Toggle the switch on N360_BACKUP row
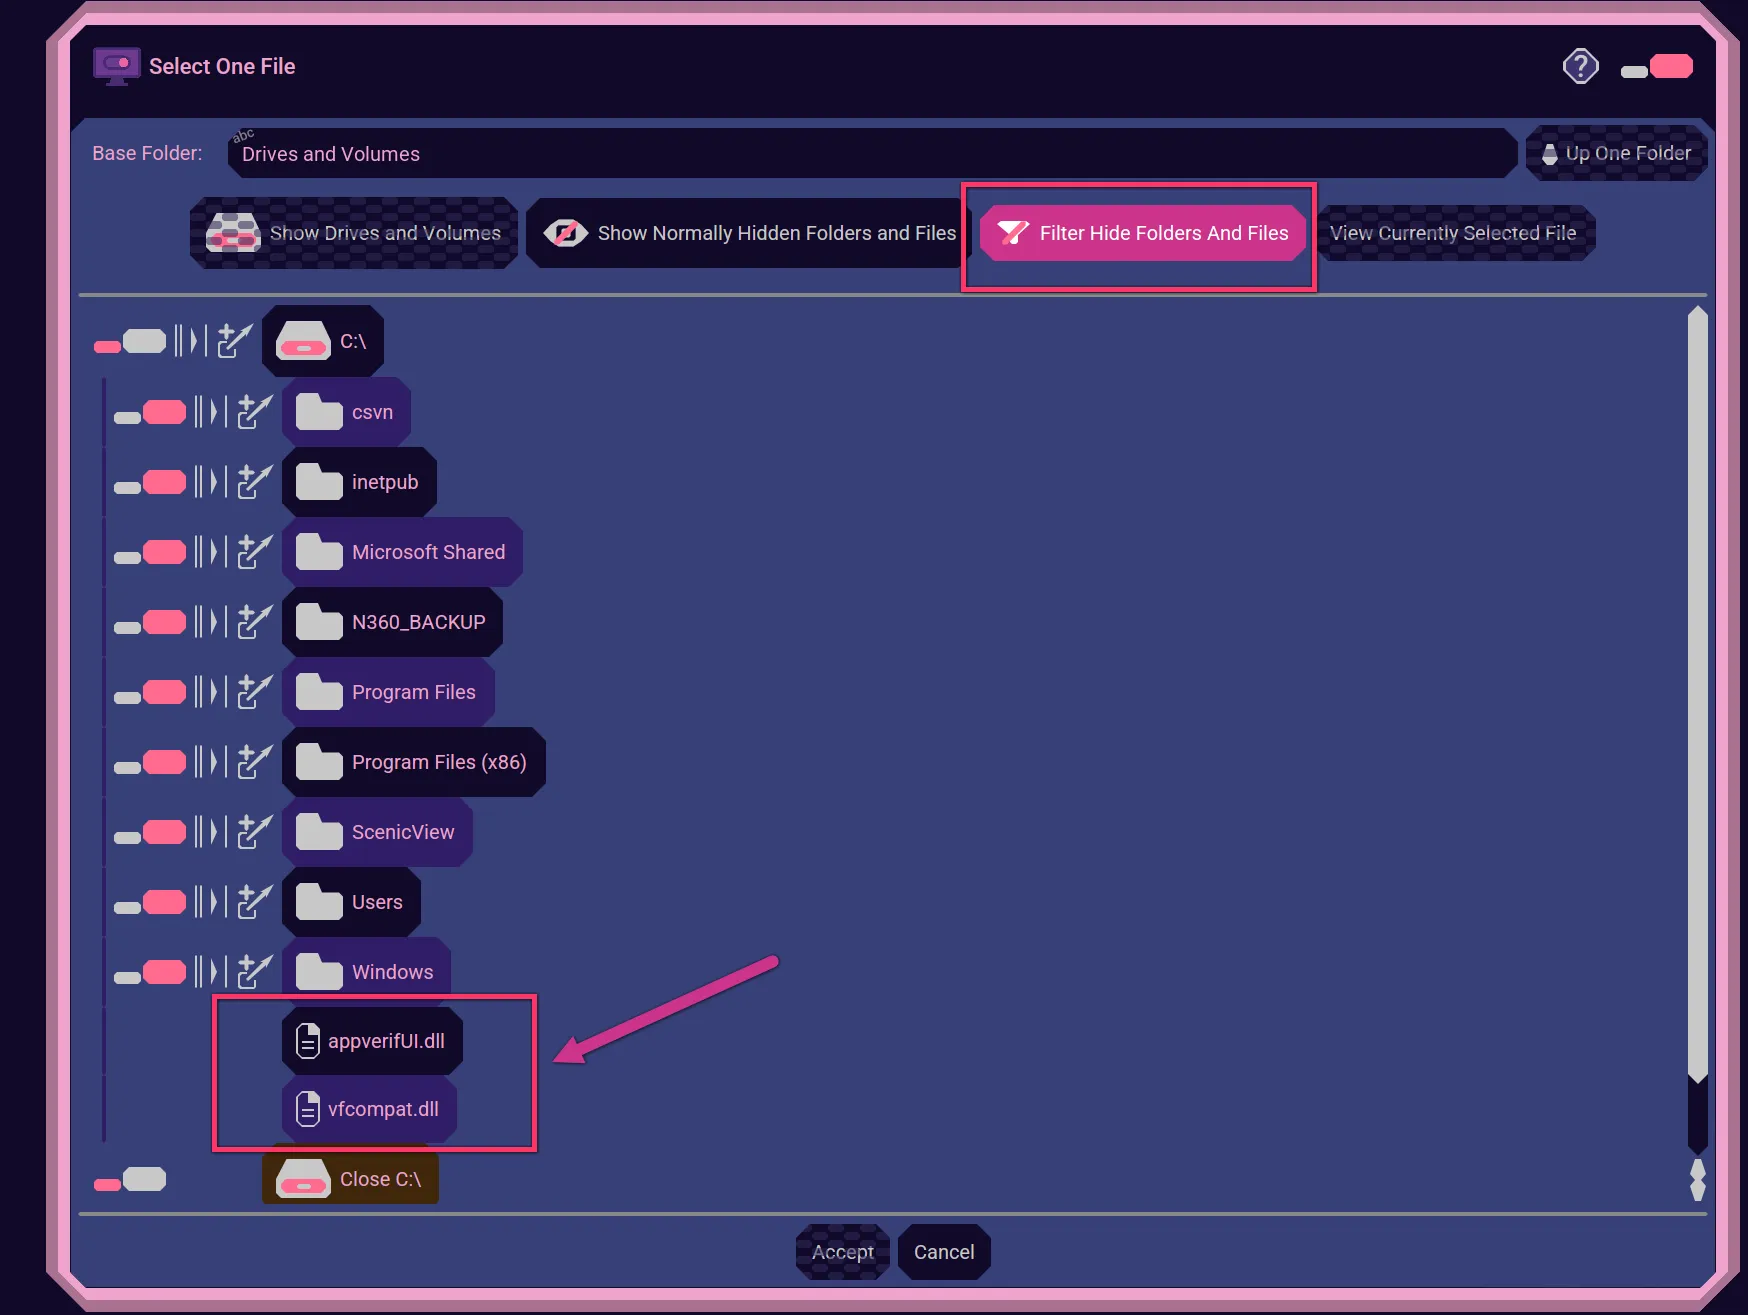The image size is (1748, 1315). point(150,622)
